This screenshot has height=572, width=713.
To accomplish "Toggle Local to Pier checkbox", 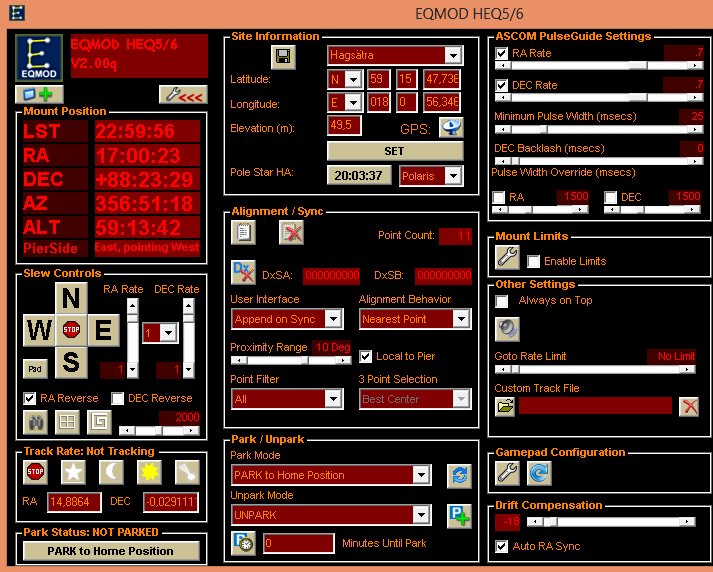I will [x=366, y=356].
